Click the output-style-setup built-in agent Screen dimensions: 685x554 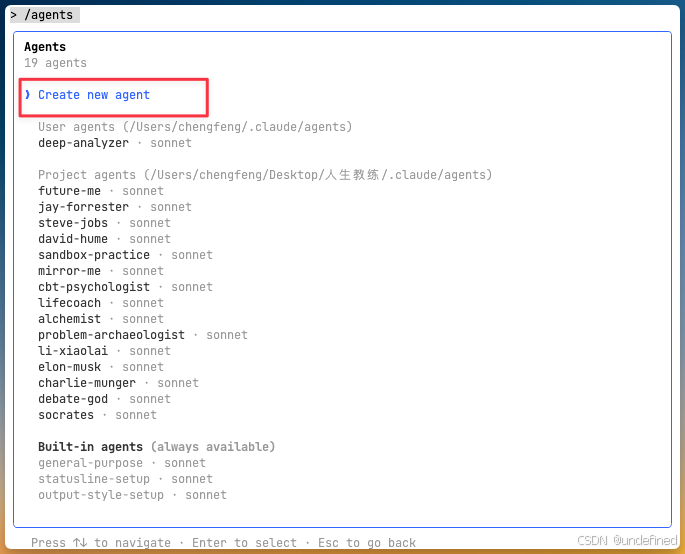tap(132, 495)
